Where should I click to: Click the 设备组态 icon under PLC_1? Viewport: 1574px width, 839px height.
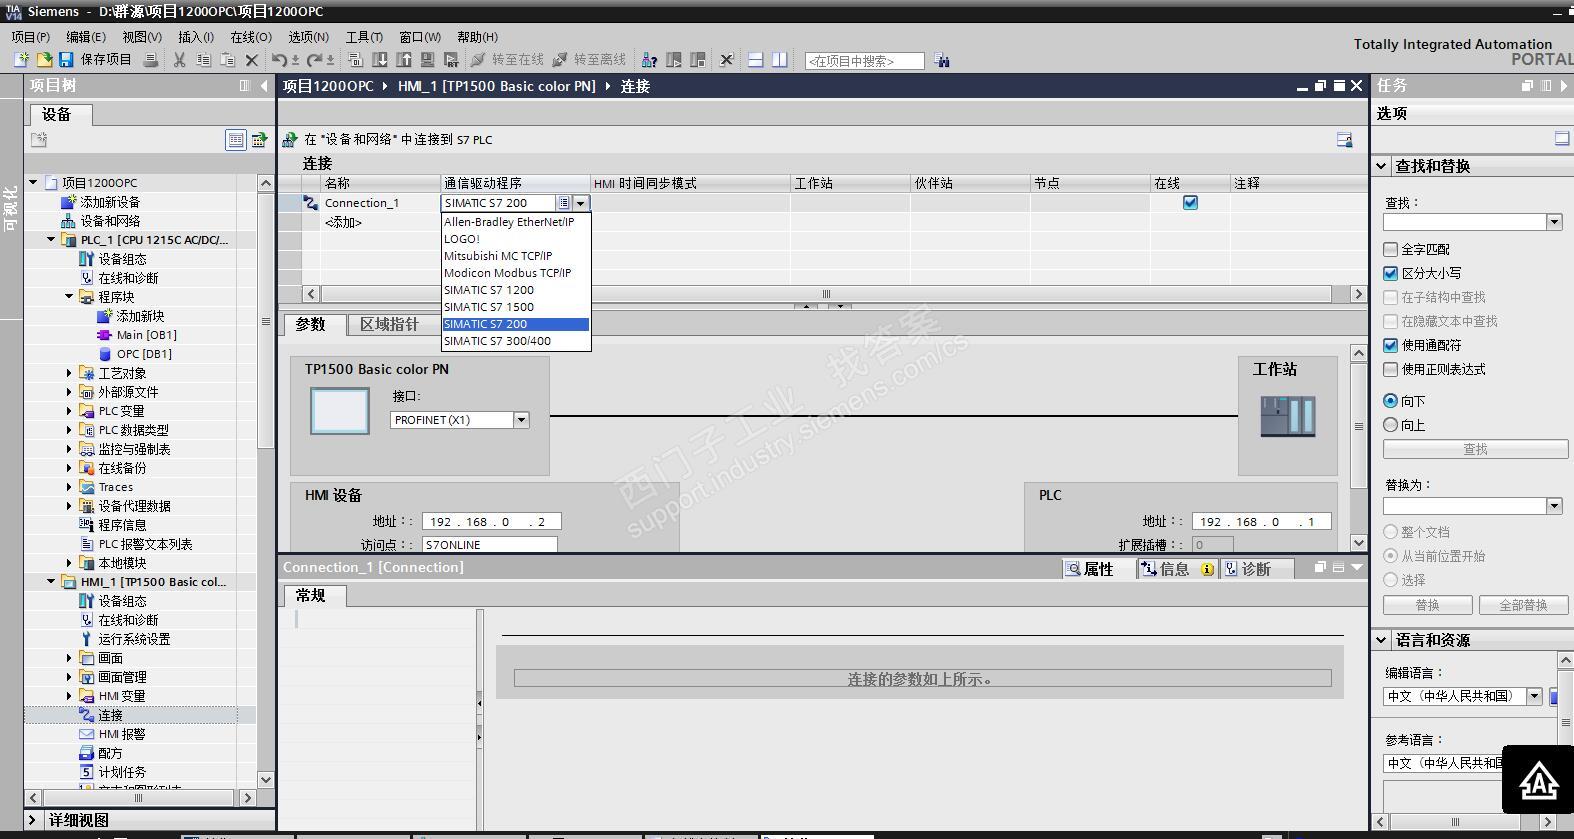pyautogui.click(x=87, y=259)
